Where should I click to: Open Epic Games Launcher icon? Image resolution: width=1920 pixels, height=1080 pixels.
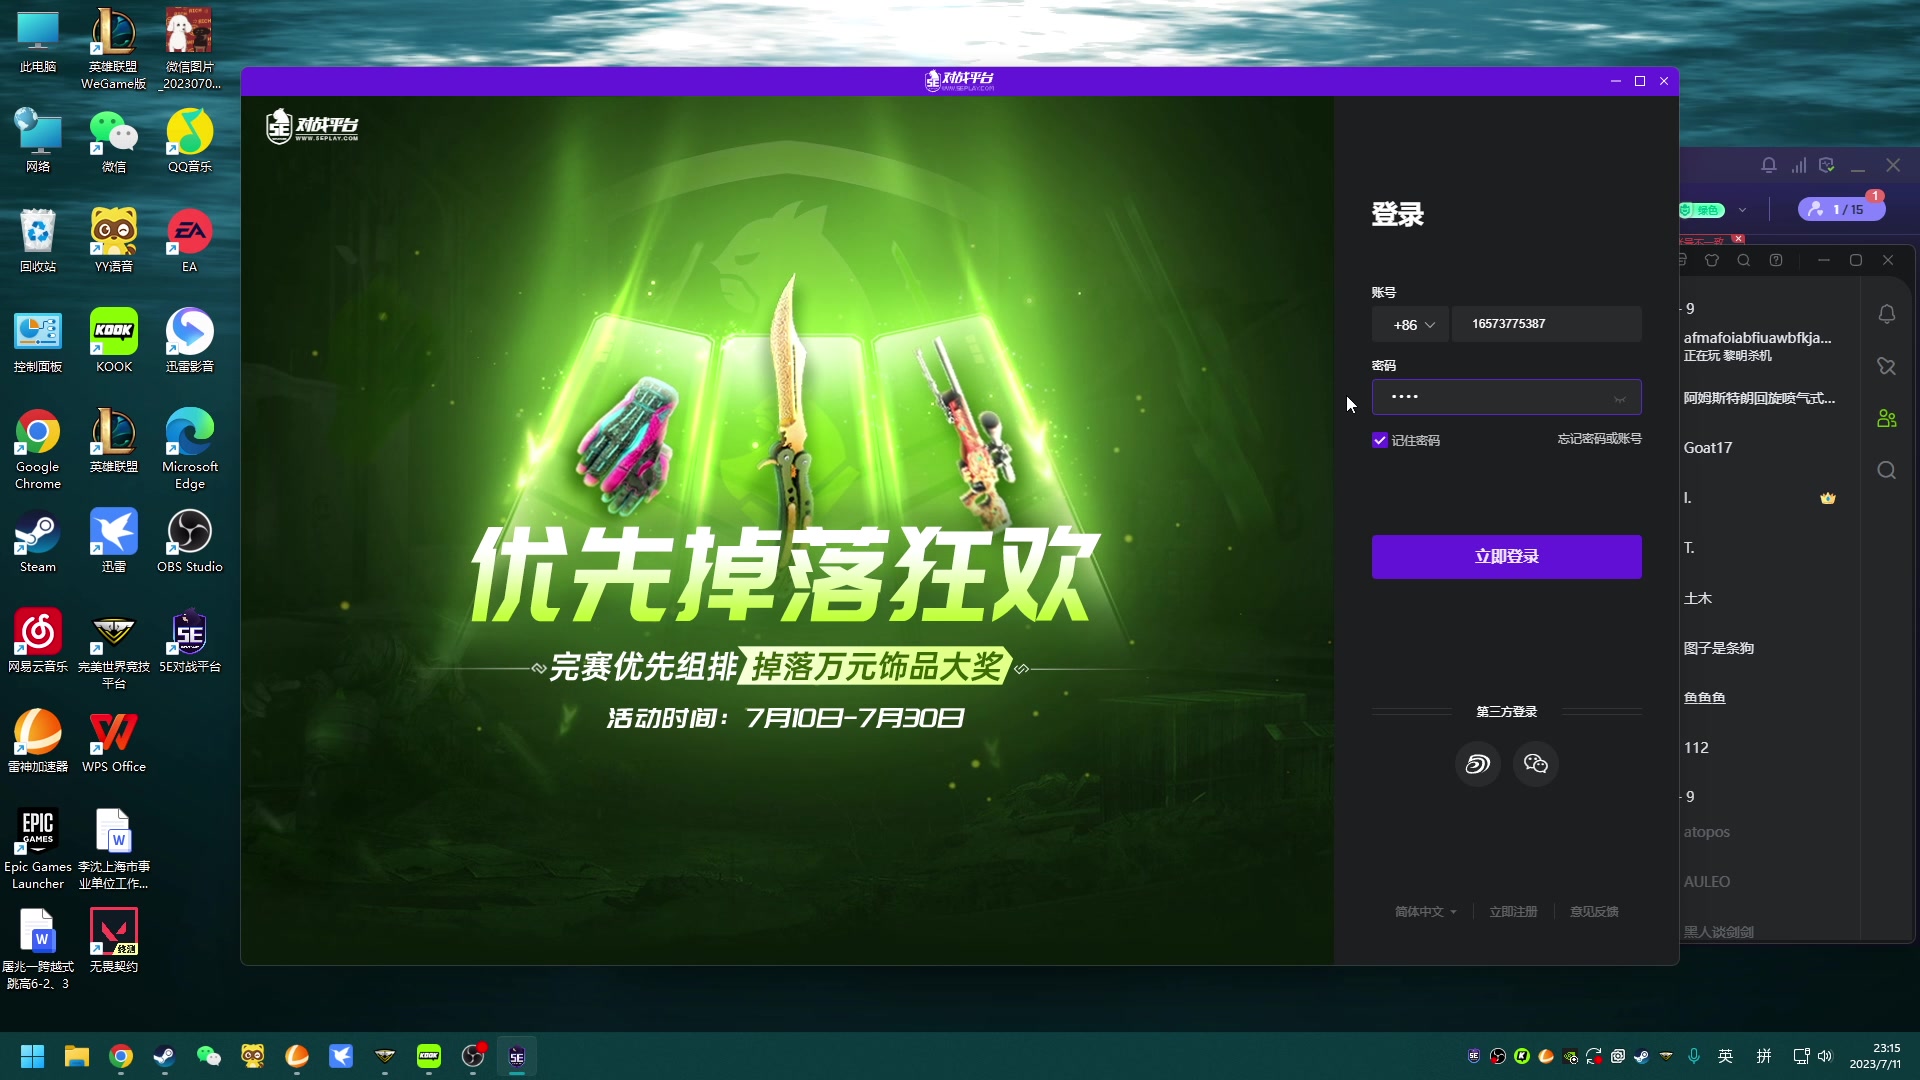(37, 829)
